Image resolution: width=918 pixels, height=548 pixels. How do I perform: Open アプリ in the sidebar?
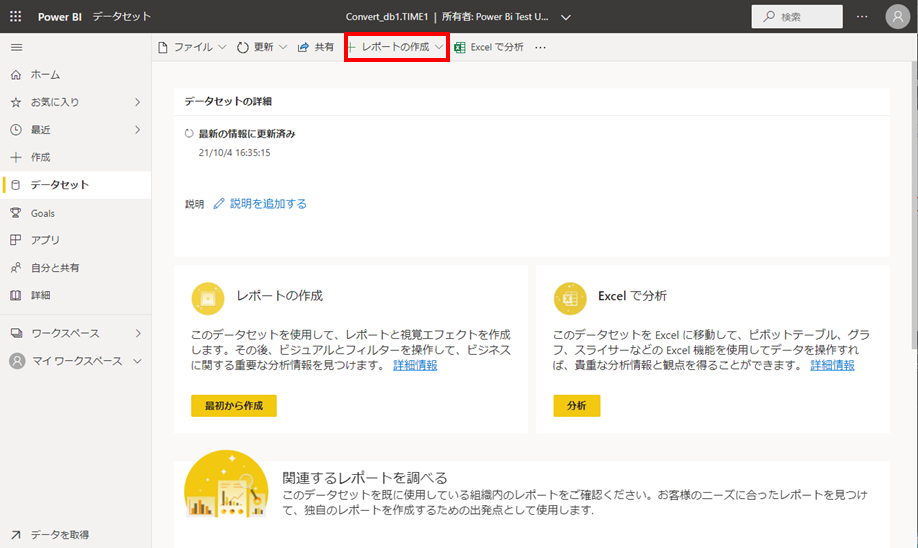(x=45, y=240)
